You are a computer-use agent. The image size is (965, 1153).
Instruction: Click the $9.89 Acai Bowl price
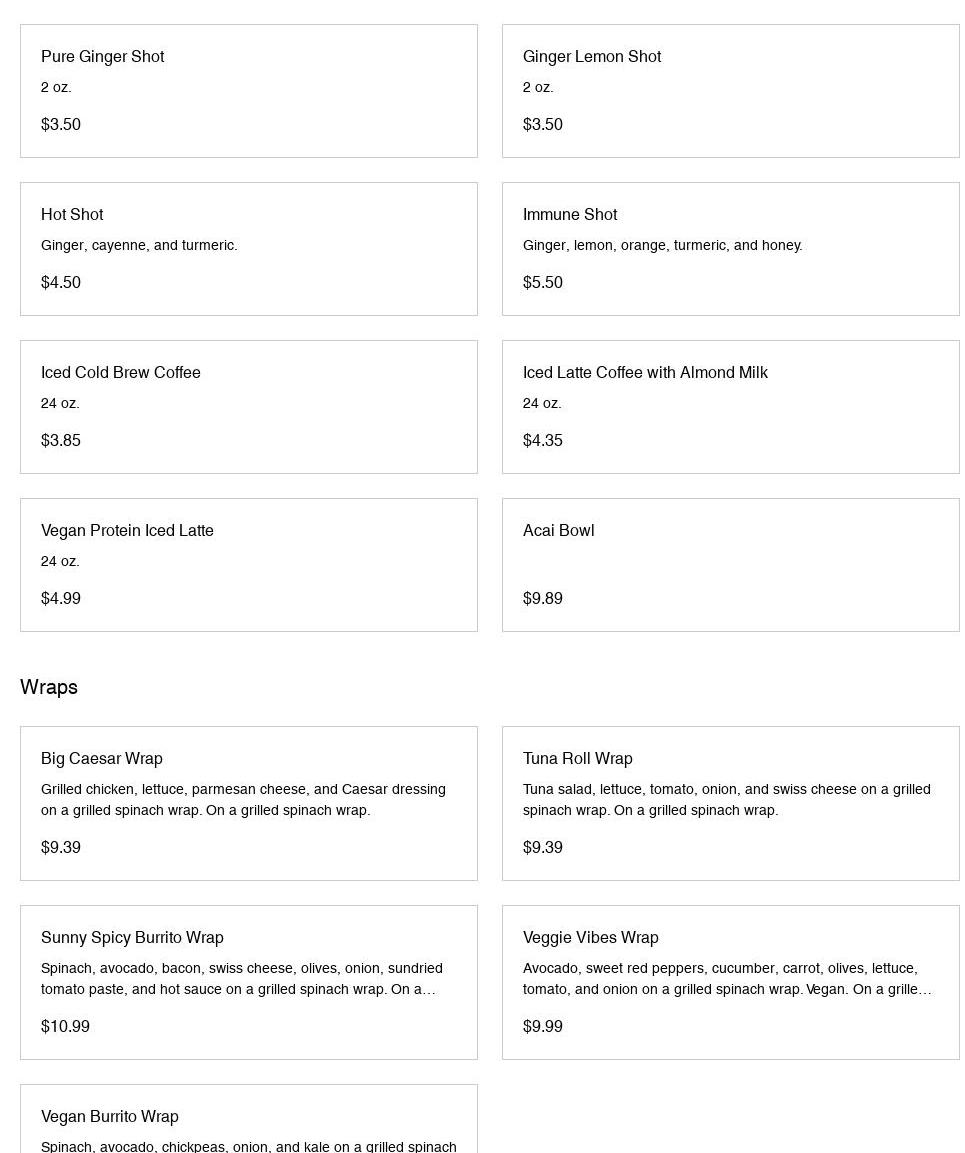coord(543,599)
